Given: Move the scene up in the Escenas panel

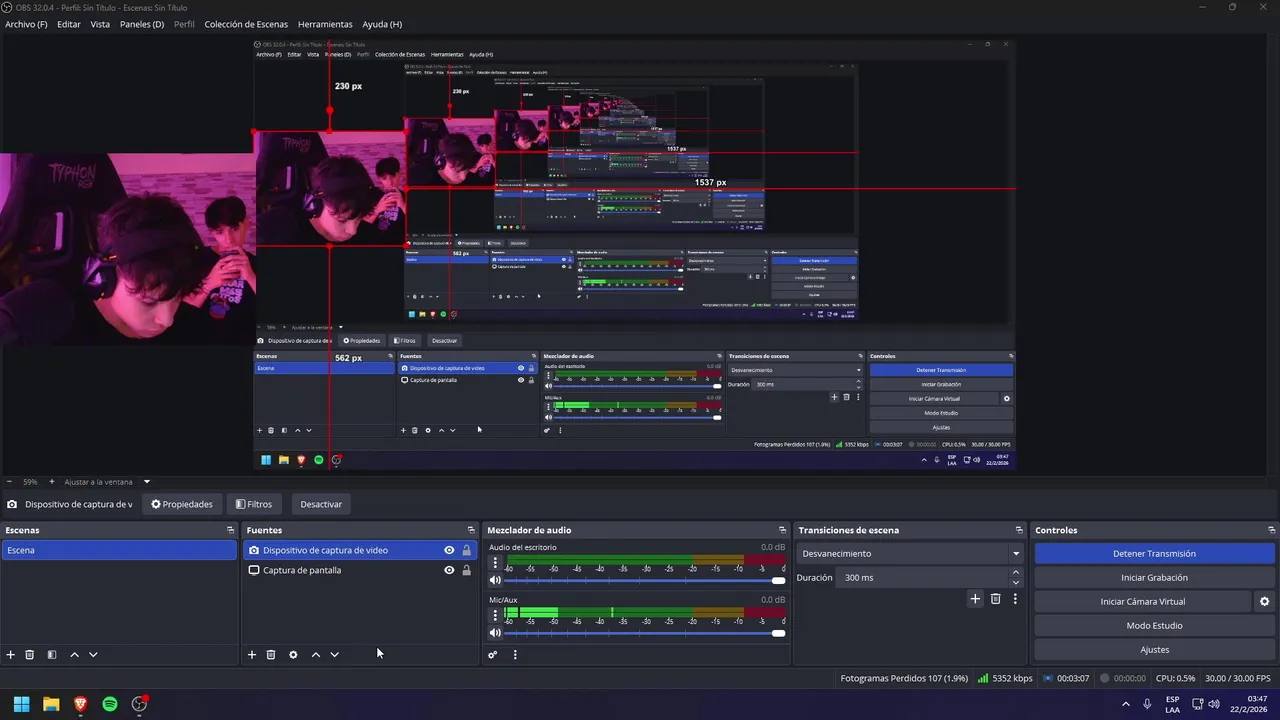Looking at the screenshot, I should tap(74, 655).
